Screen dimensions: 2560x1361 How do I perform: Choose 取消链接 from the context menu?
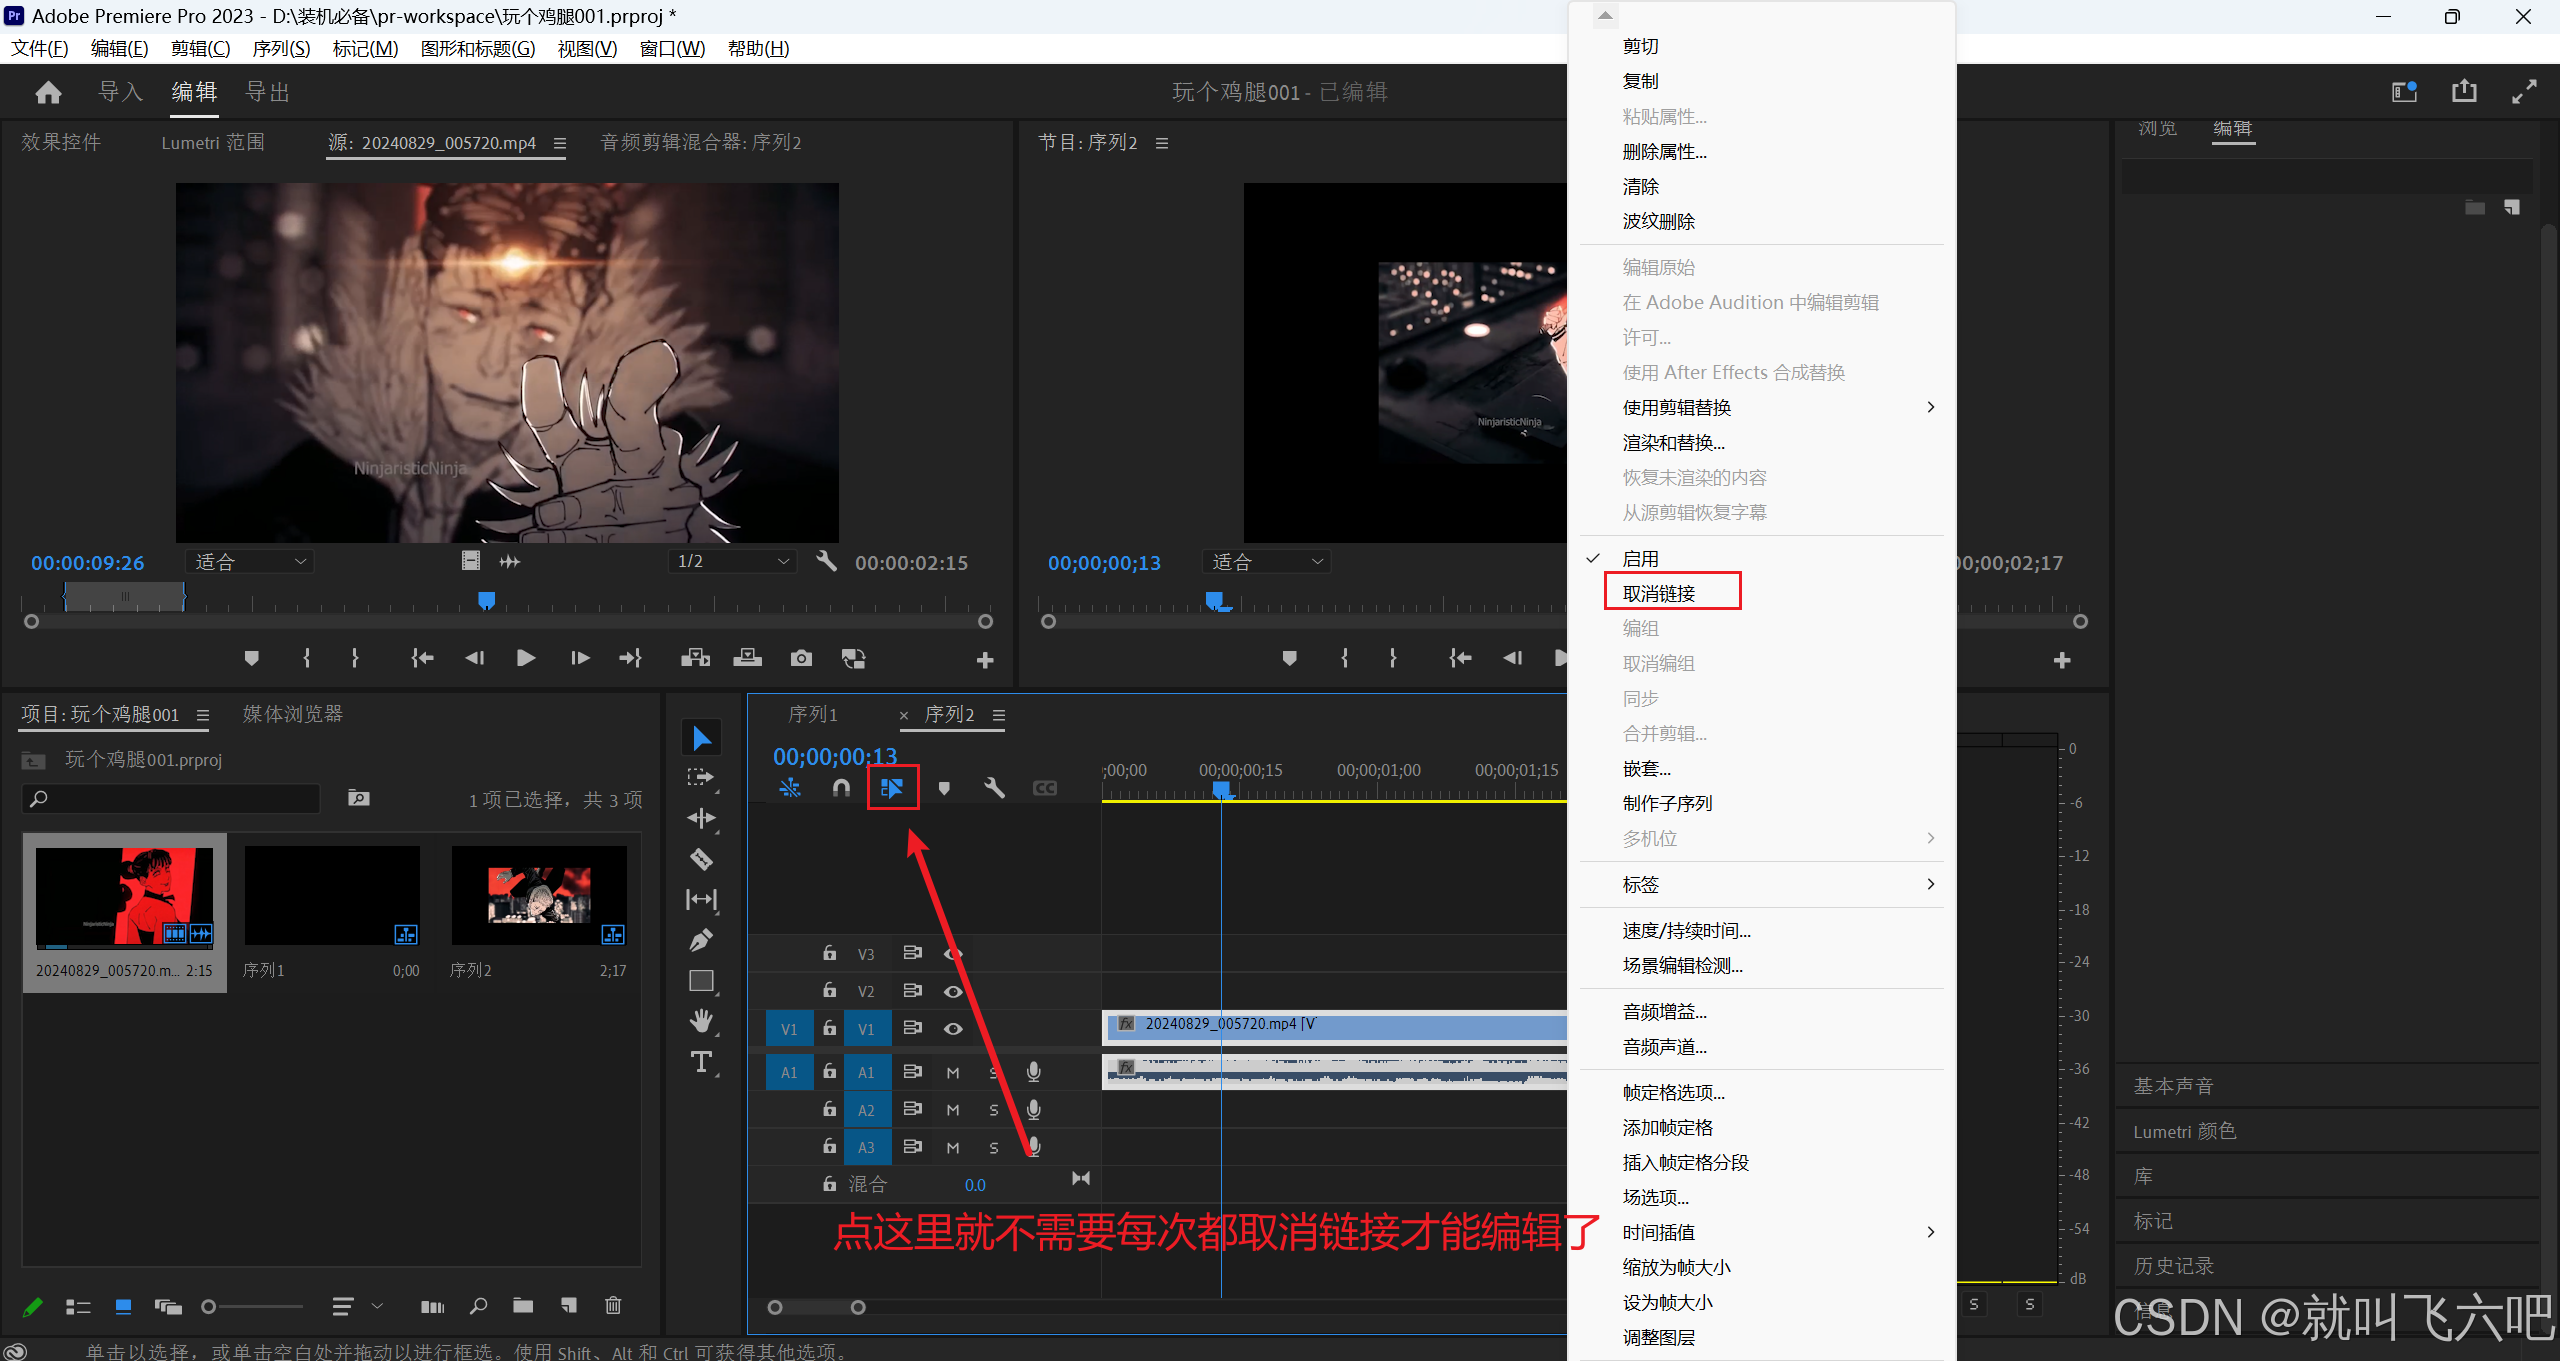pos(1659,593)
